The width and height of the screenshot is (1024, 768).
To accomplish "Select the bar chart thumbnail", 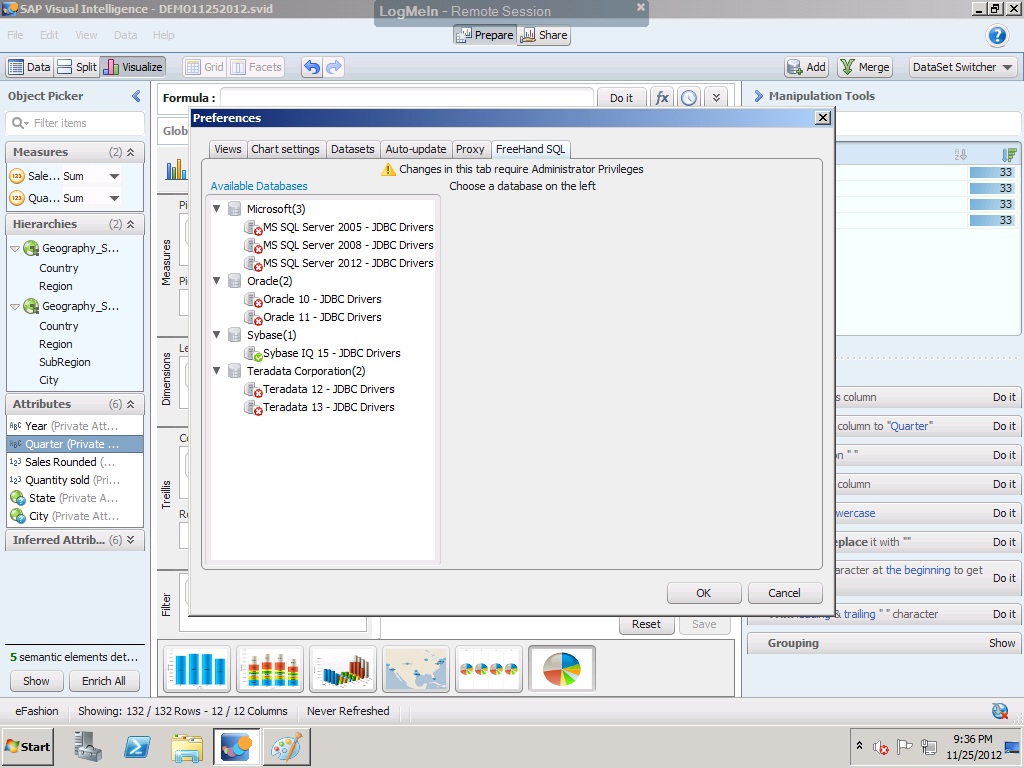I will pyautogui.click(x=197, y=669).
